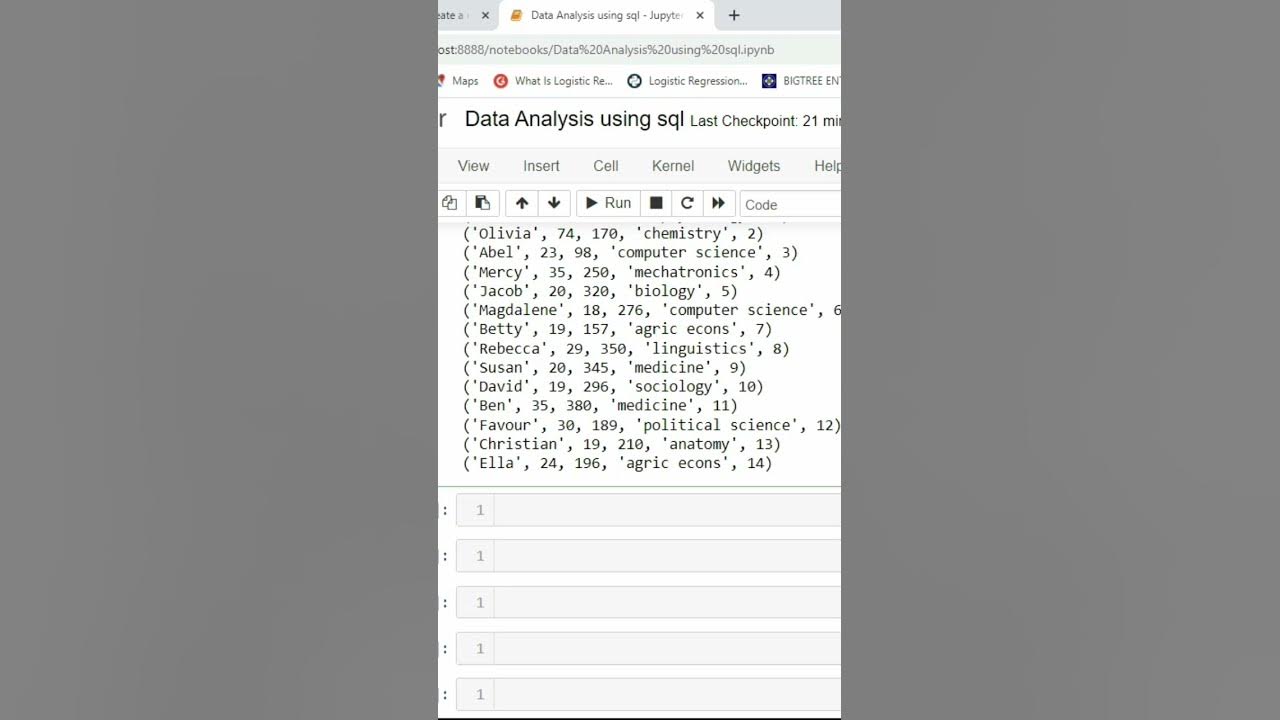Close the Data Analysis using sql tab
This screenshot has width=1280, height=720.
coord(700,15)
